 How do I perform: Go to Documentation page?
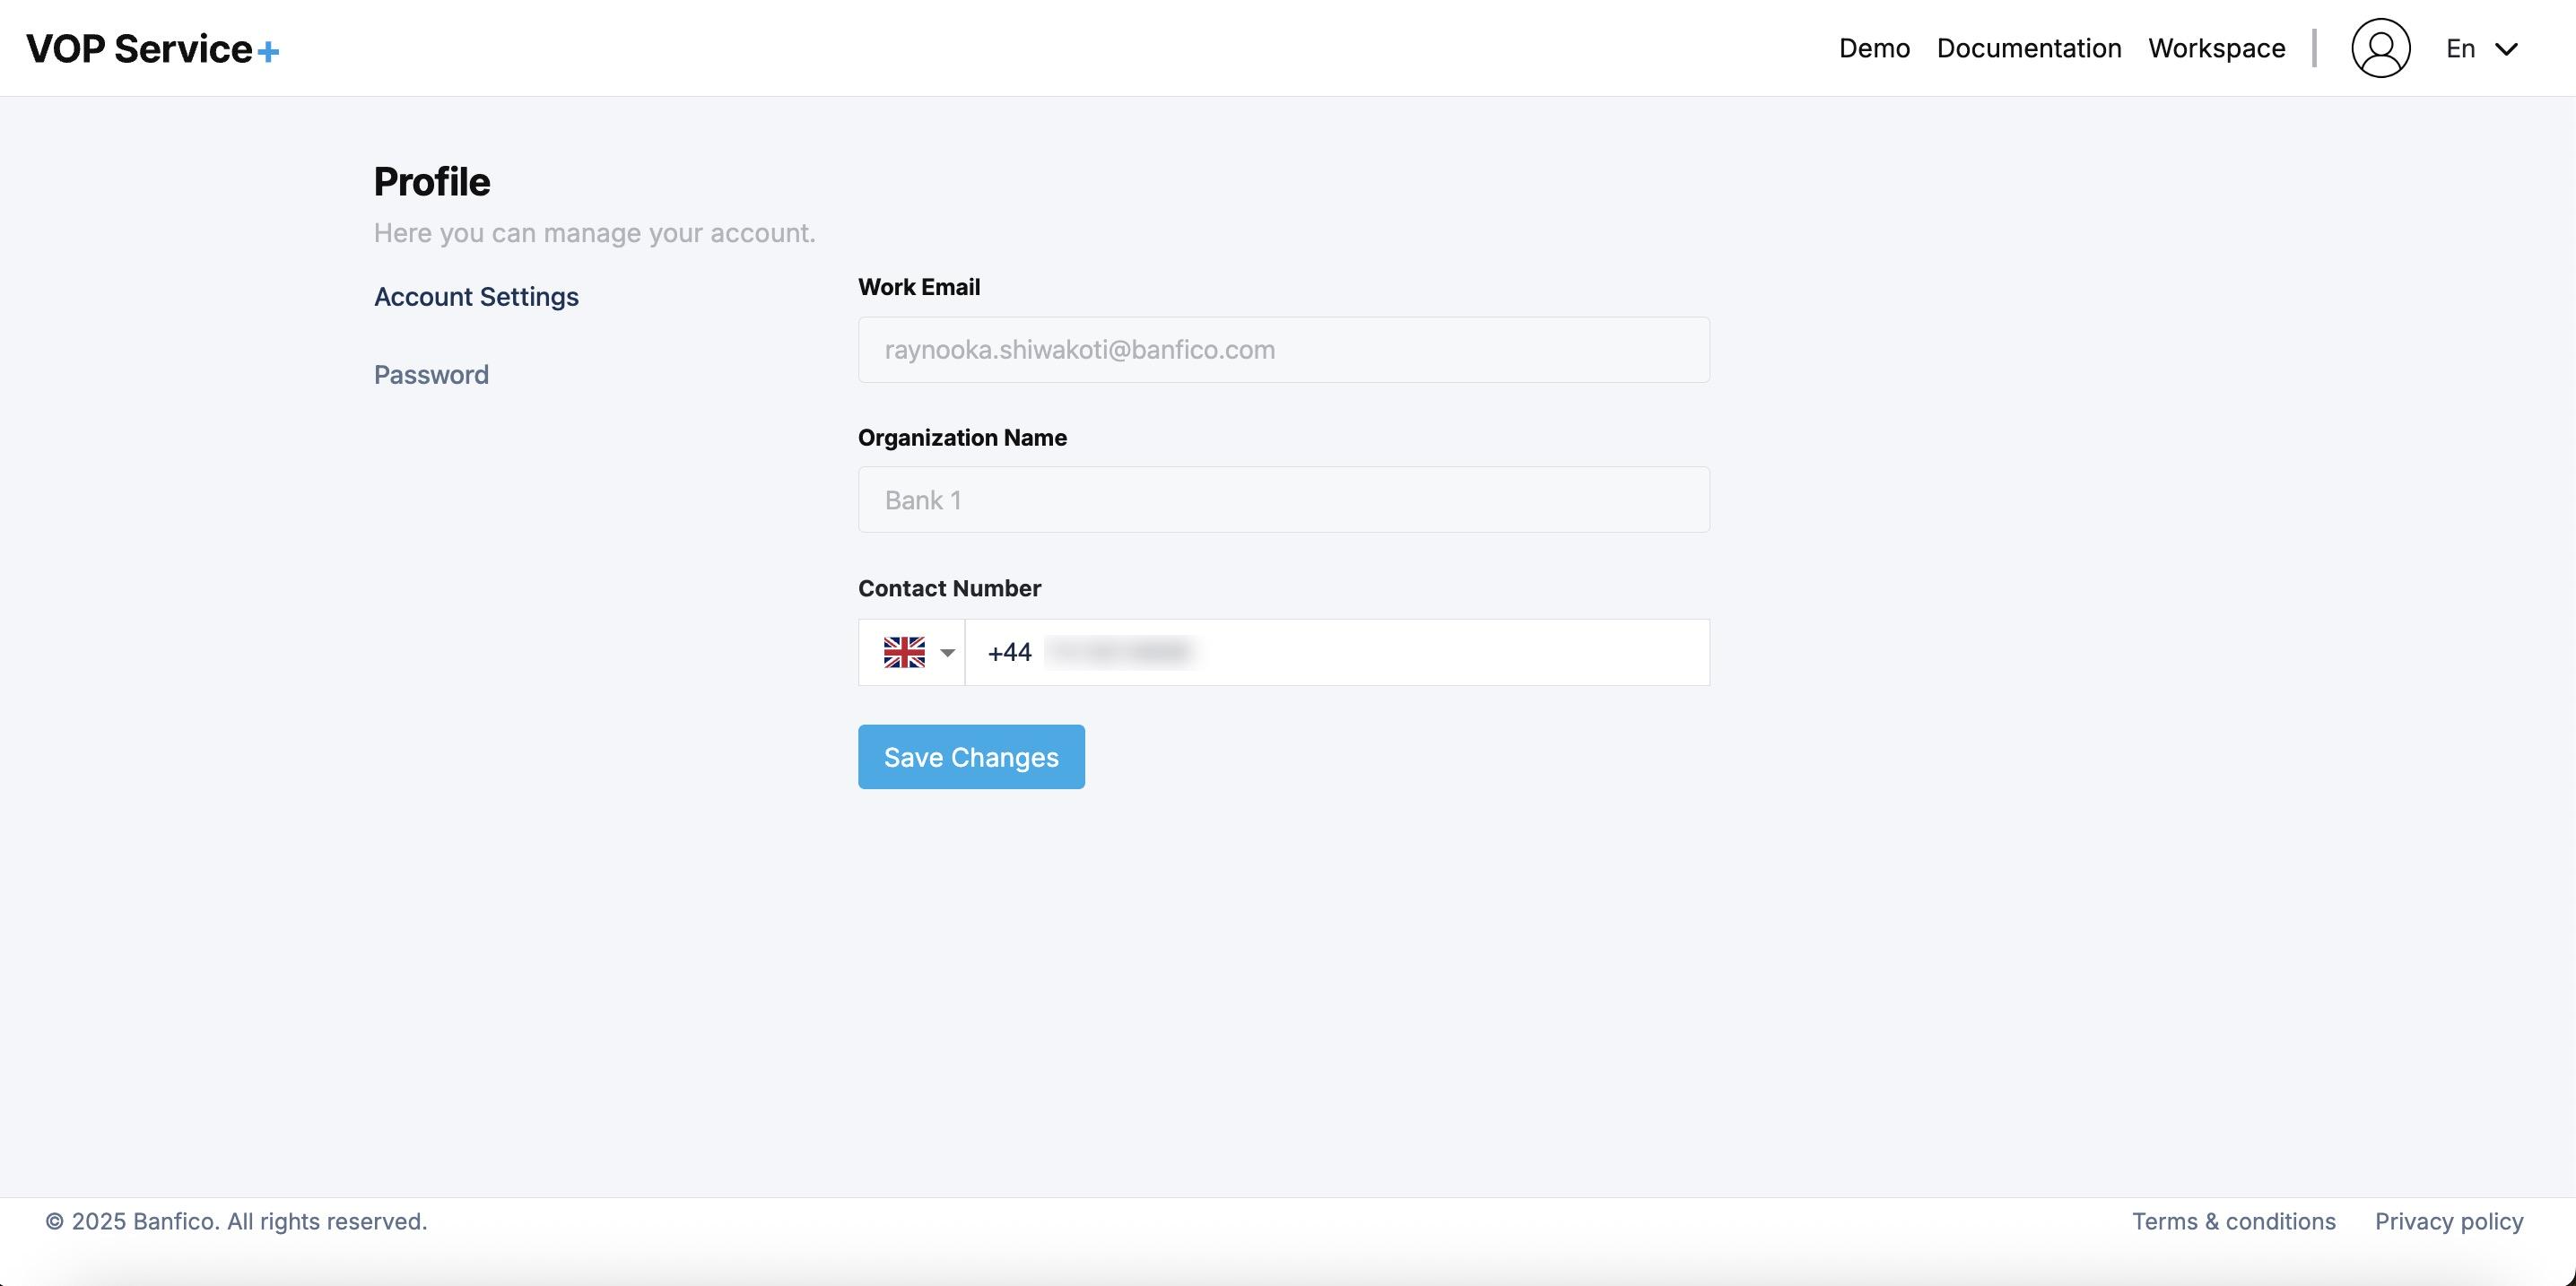(x=2028, y=48)
